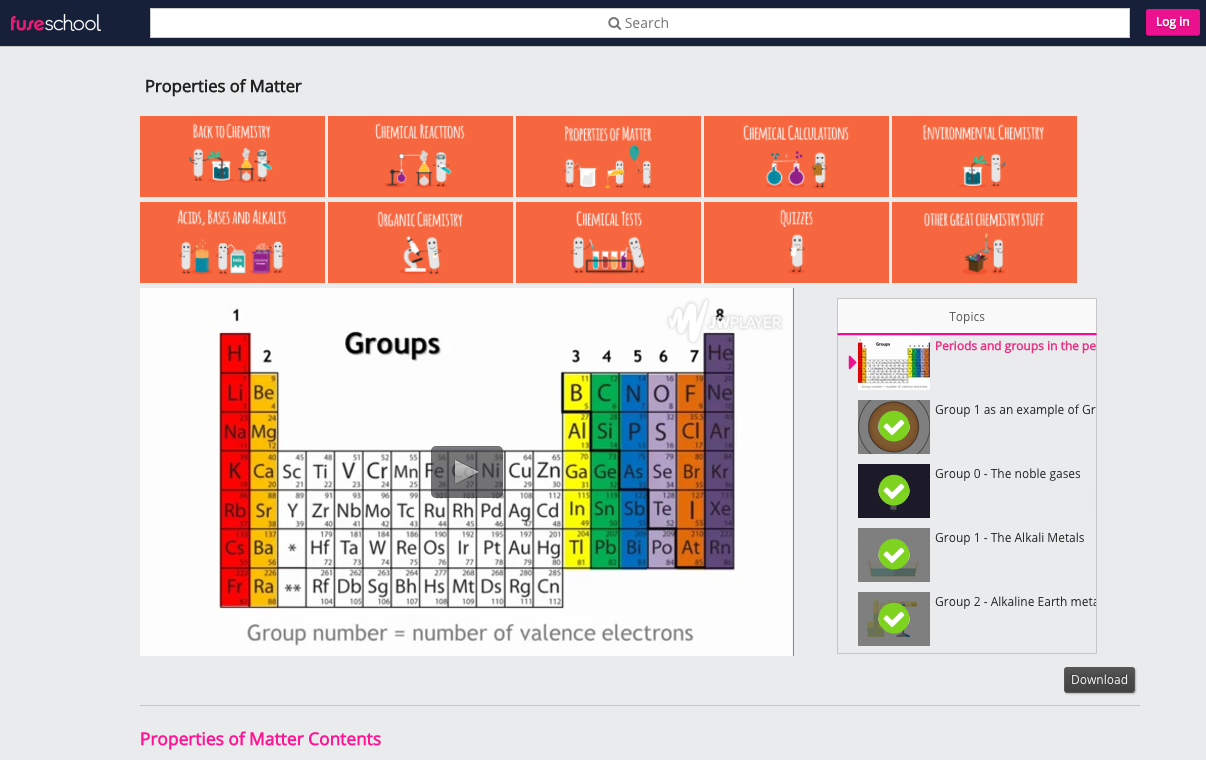Toggle checkmark on Group 1 Alkali Metals
The height and width of the screenshot is (760, 1206).
[x=893, y=554]
